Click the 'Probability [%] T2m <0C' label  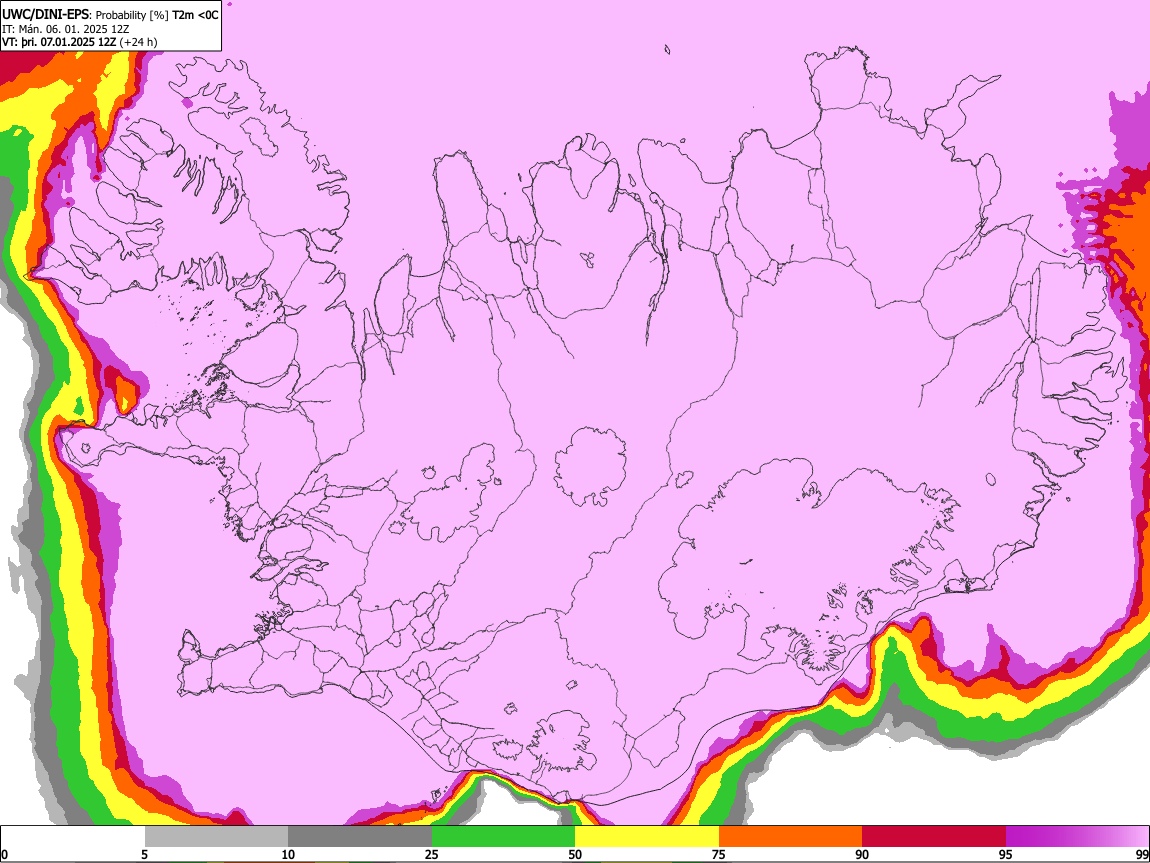pos(157,15)
